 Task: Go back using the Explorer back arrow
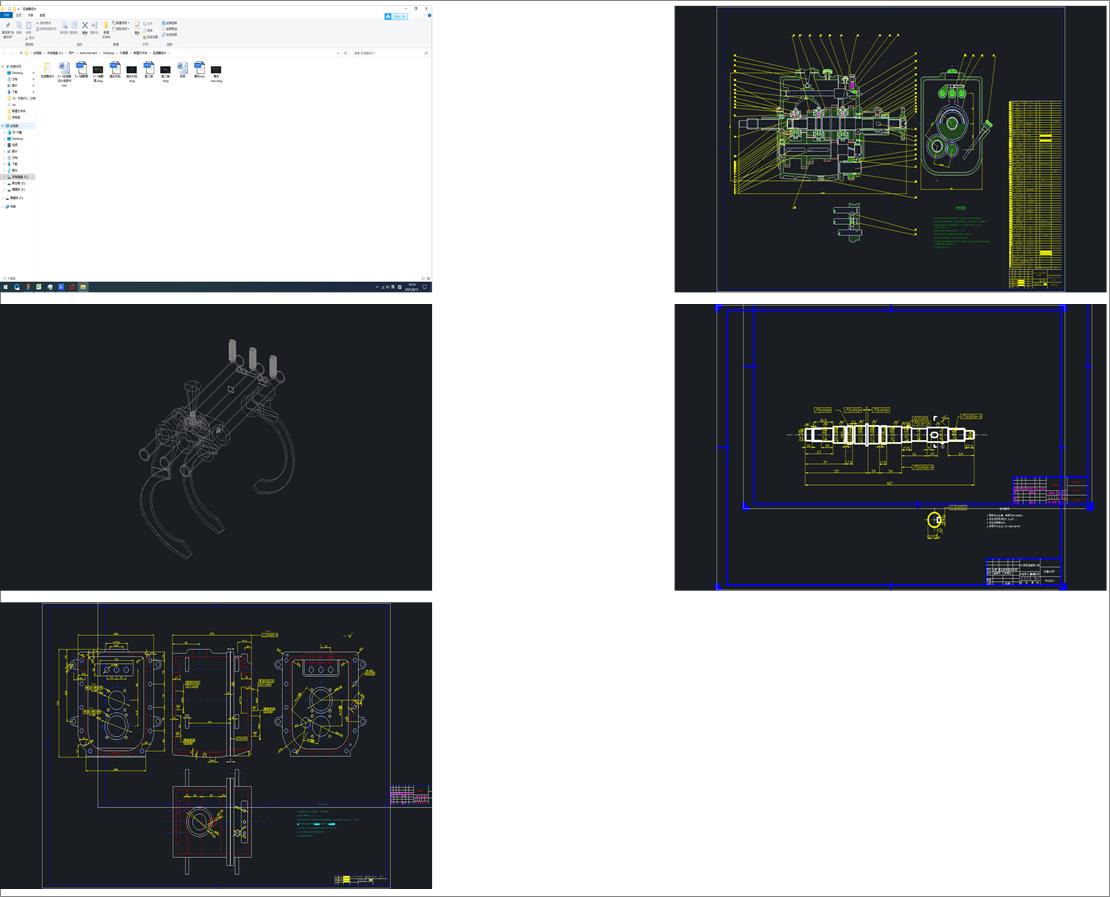tap(4, 53)
